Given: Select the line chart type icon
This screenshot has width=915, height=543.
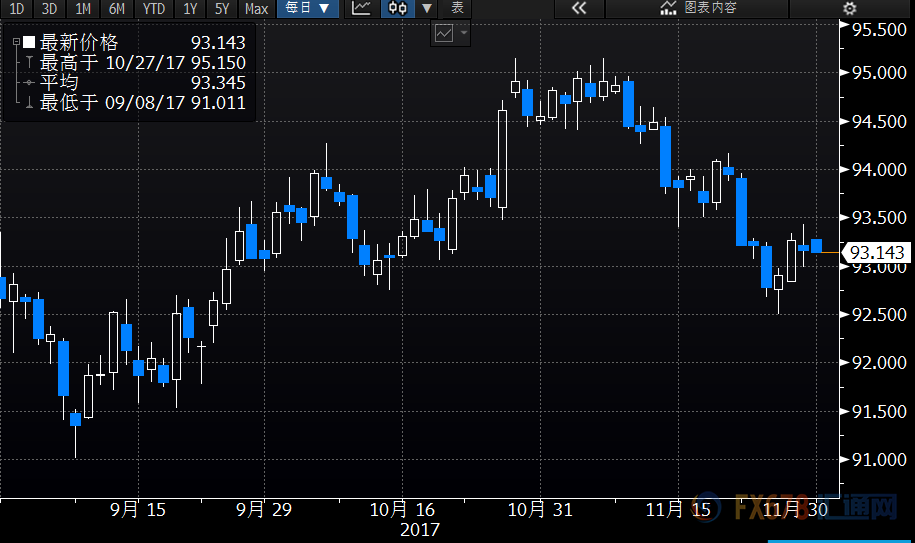Looking at the screenshot, I should [362, 9].
